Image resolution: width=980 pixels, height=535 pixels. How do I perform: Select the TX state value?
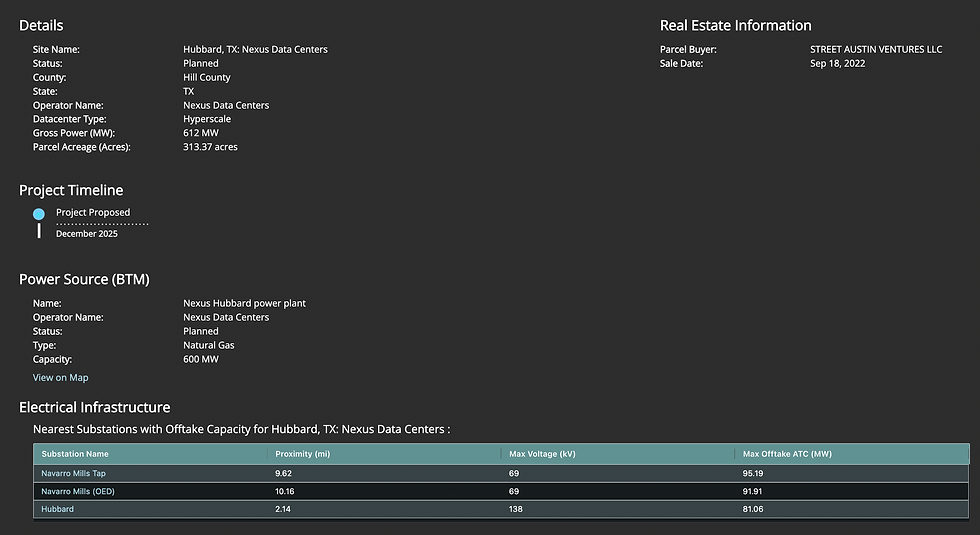(188, 91)
